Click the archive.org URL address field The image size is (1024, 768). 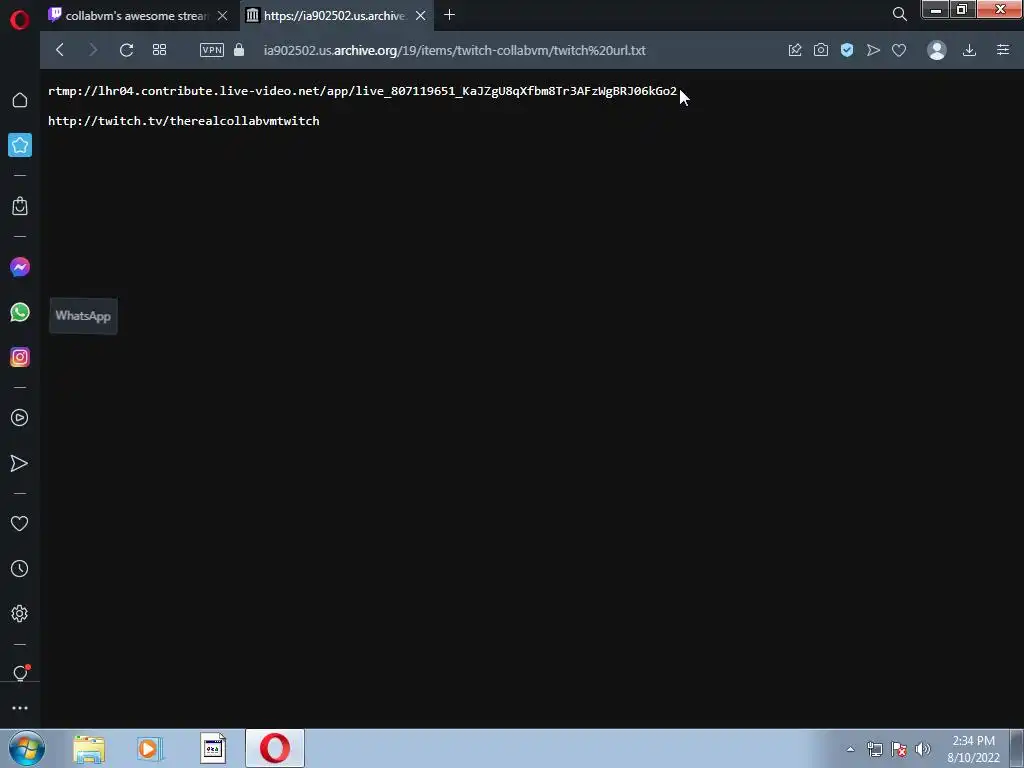(455, 50)
